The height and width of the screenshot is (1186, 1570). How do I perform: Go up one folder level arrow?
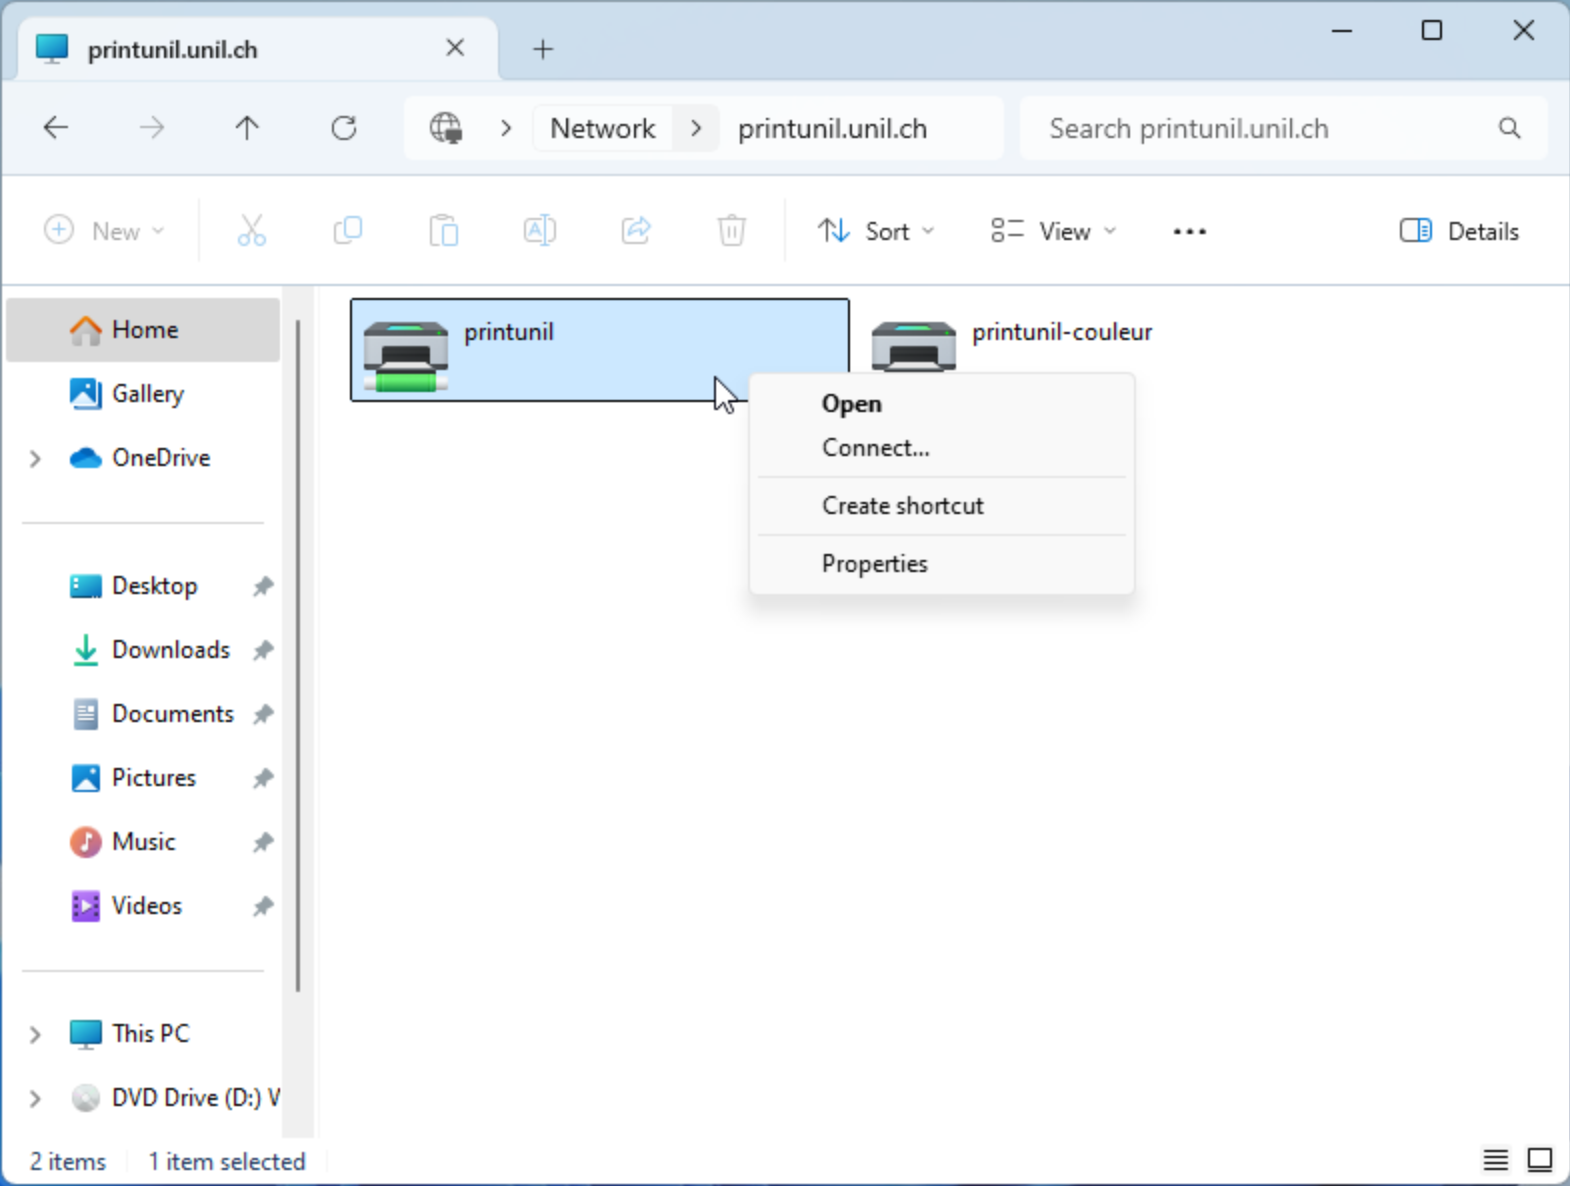247,128
